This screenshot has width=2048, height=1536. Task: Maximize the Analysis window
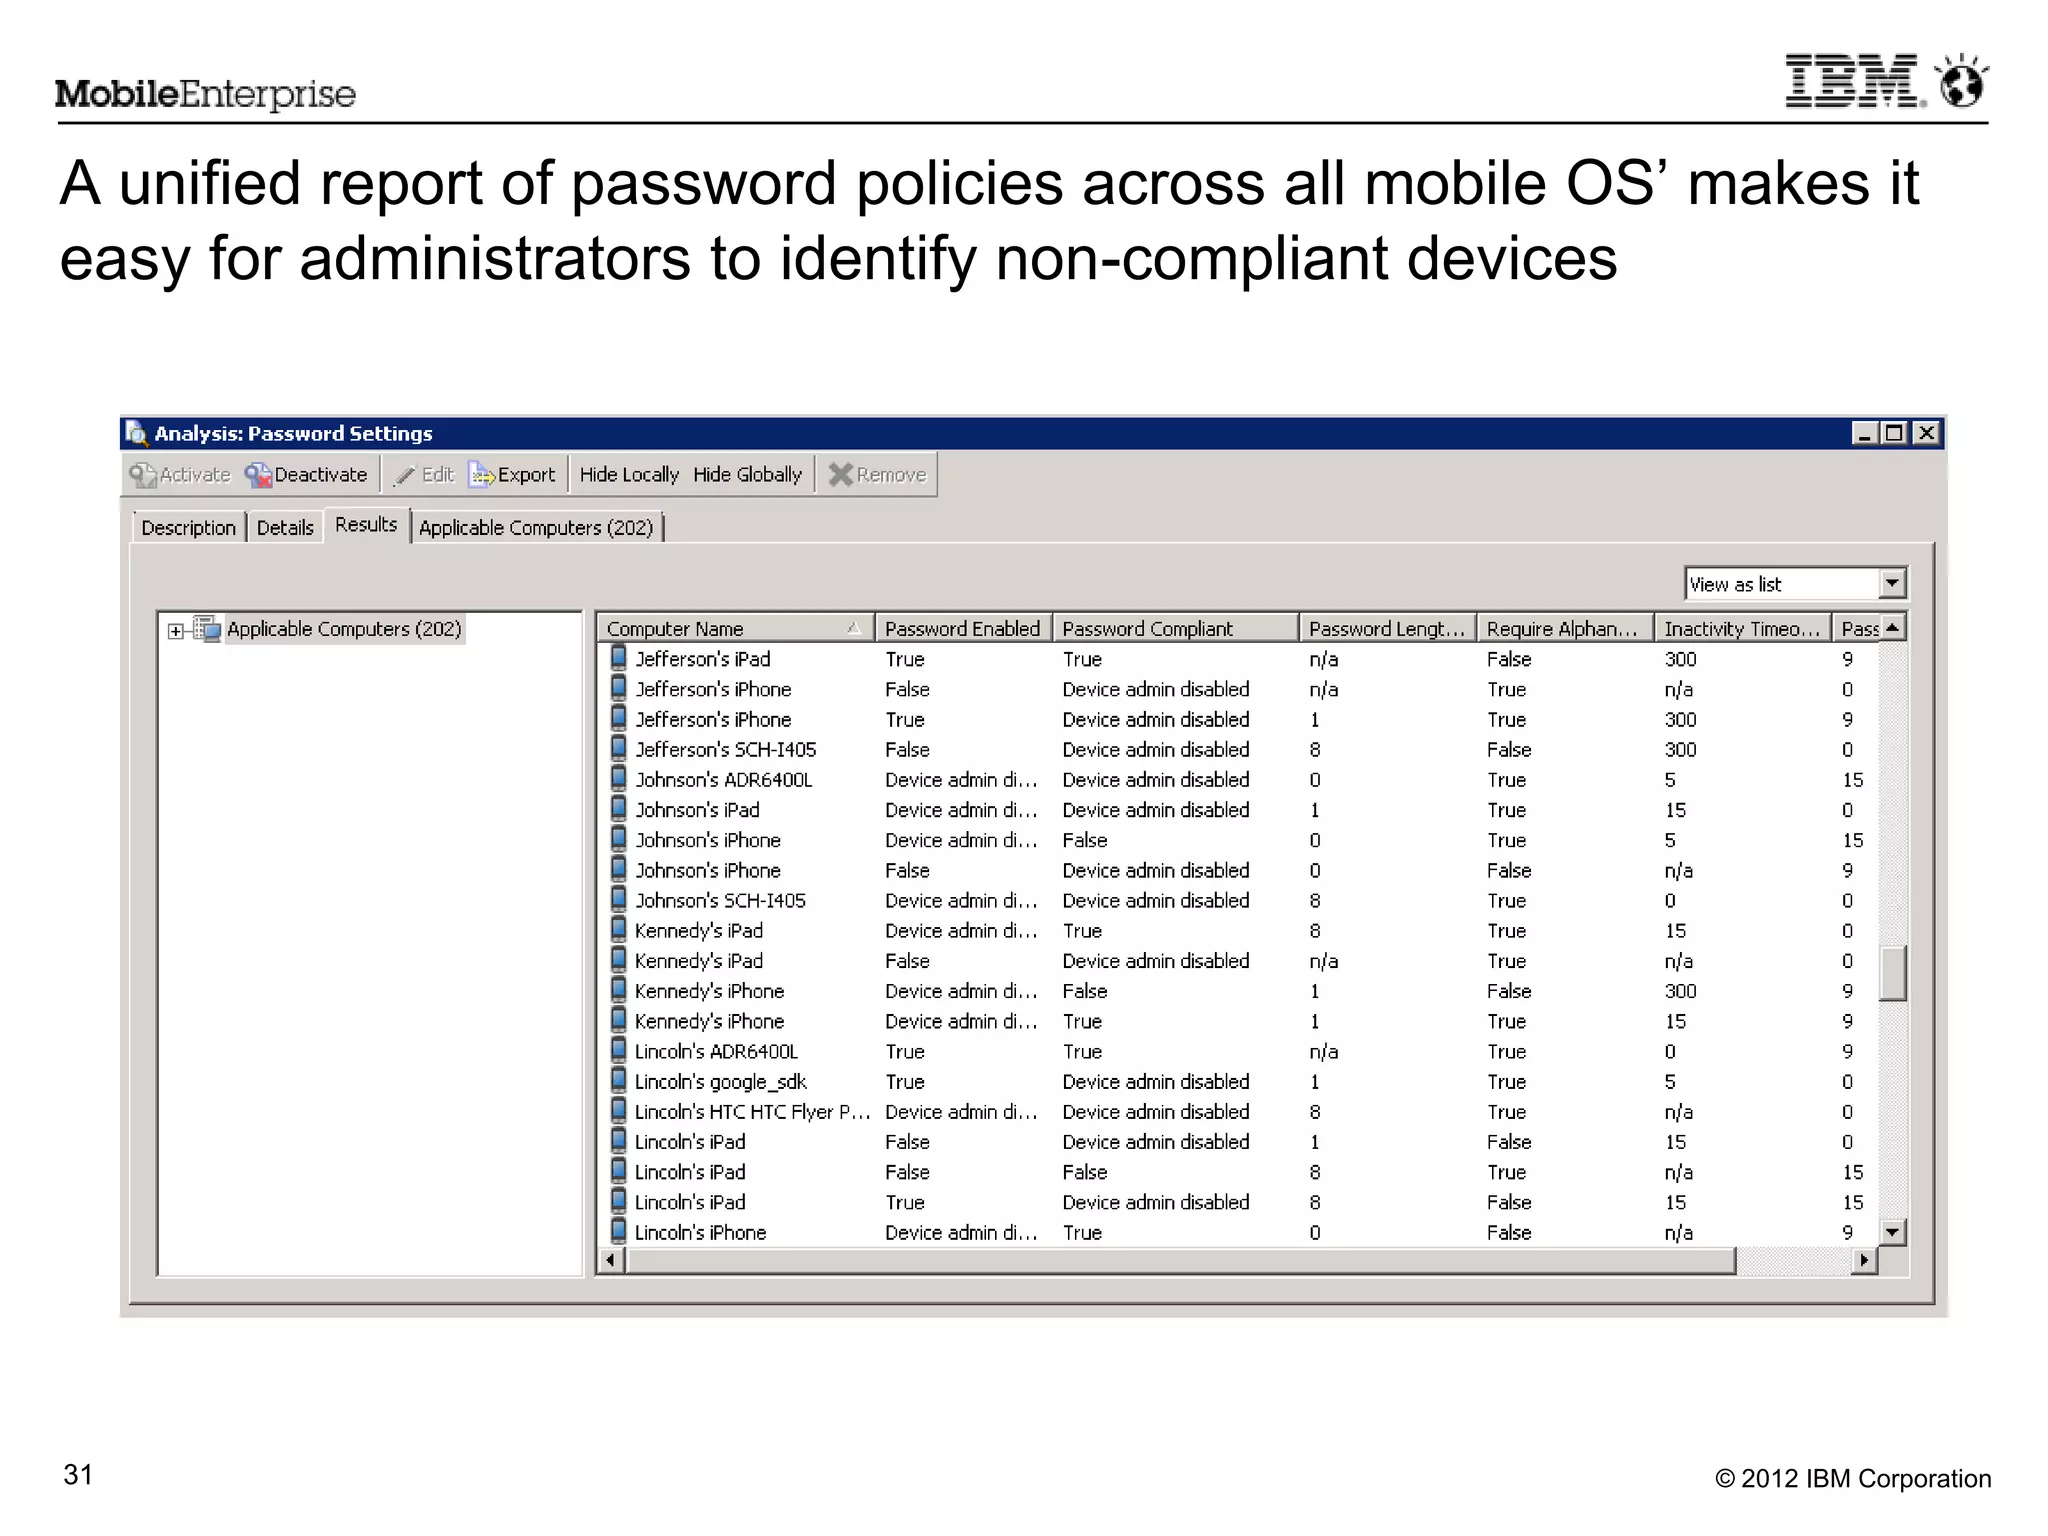tap(1894, 433)
